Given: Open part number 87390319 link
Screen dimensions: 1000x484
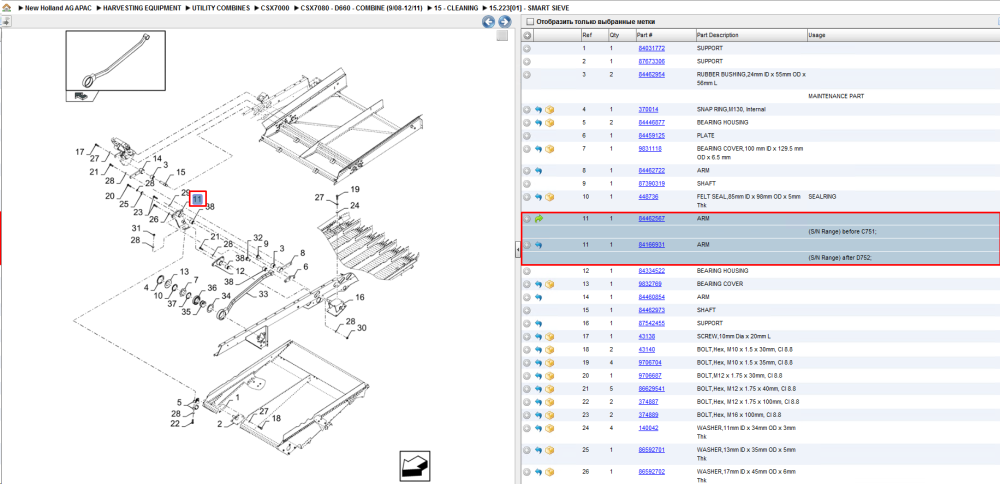Looking at the screenshot, I should pyautogui.click(x=651, y=184).
